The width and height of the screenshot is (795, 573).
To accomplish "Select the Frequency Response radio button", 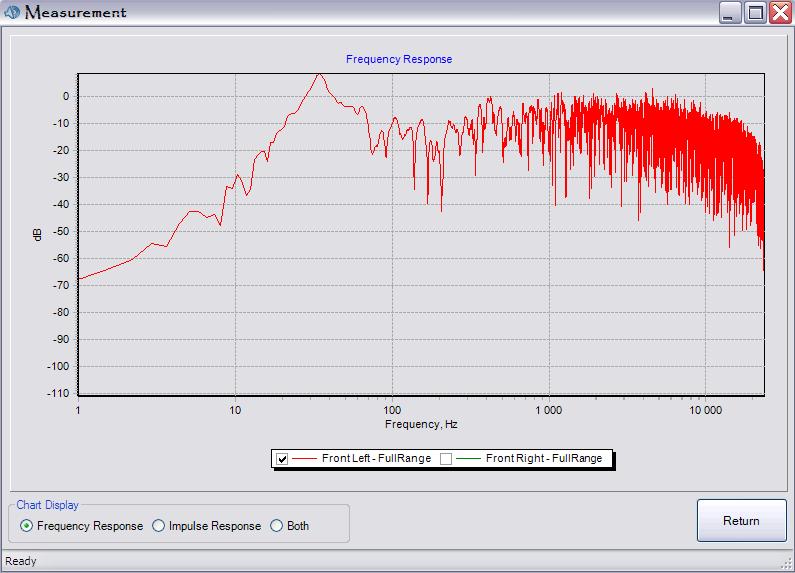I will point(26,526).
